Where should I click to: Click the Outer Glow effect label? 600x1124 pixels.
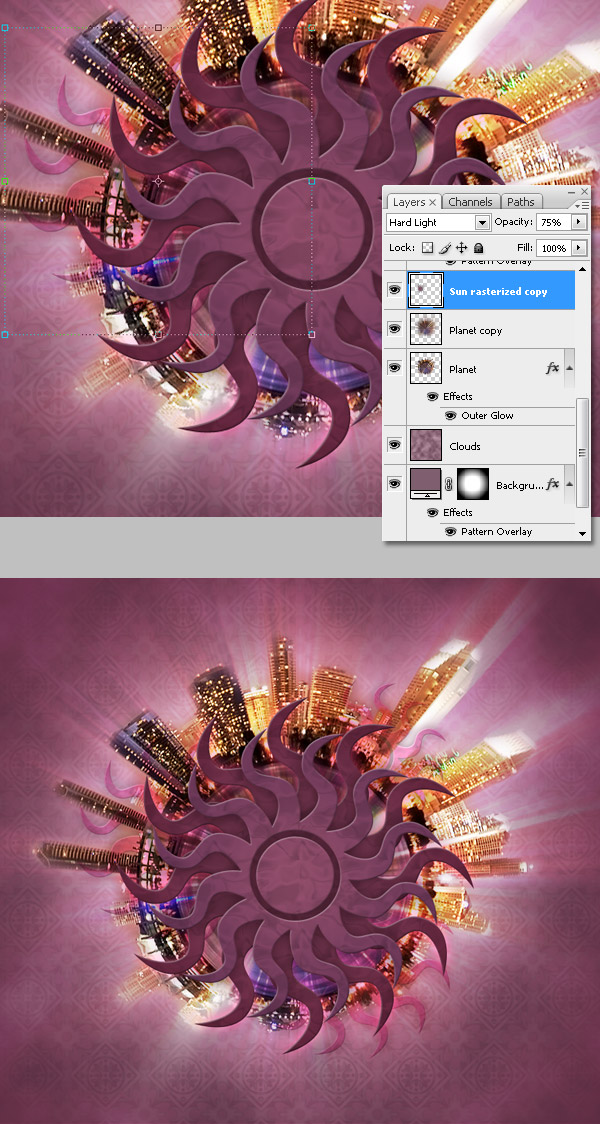487,416
